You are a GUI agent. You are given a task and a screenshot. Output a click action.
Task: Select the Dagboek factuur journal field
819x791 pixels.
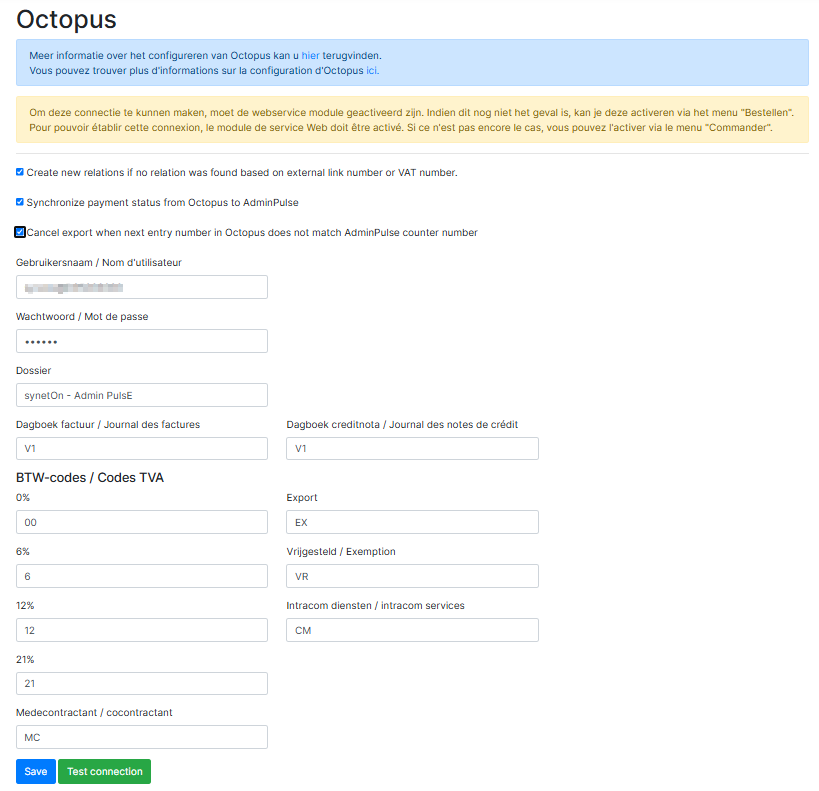pos(142,449)
